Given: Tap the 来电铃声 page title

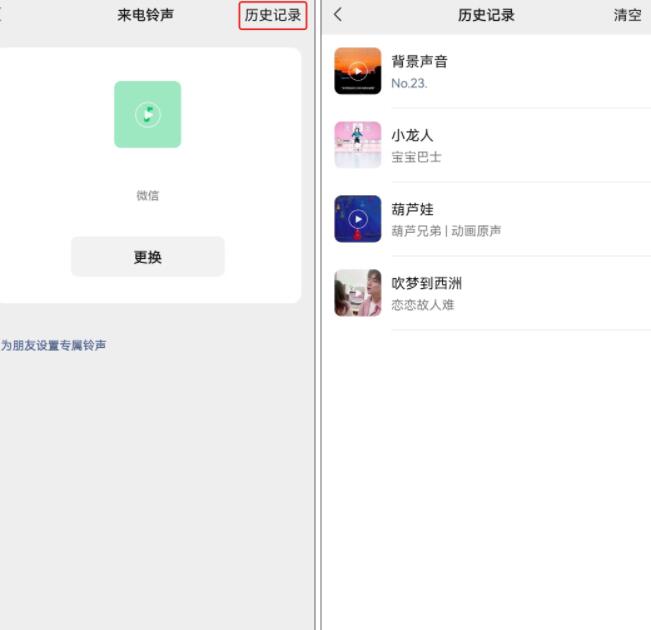Looking at the screenshot, I should click(x=145, y=15).
